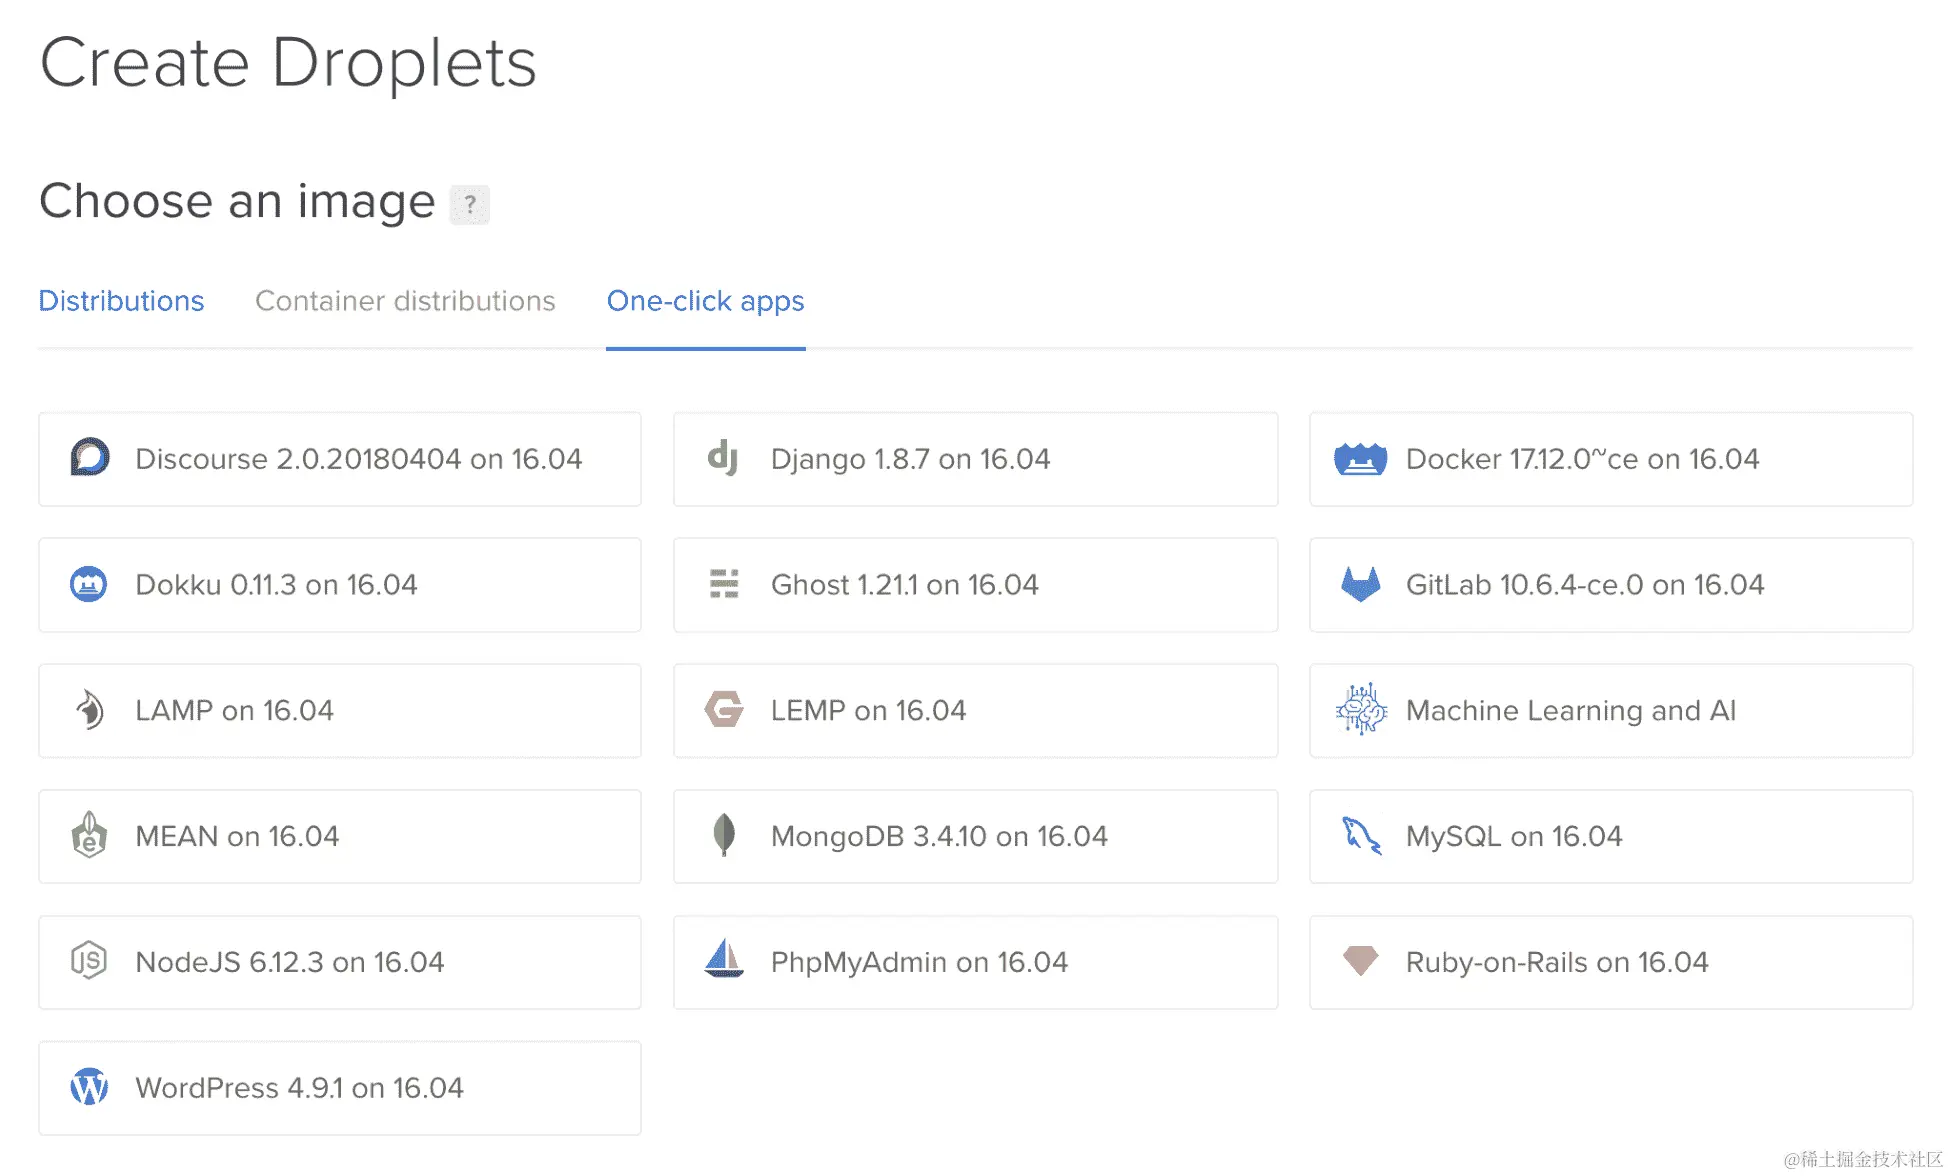Pick the LAMP on 16.04 image
1950x1176 pixels.
[x=340, y=711]
